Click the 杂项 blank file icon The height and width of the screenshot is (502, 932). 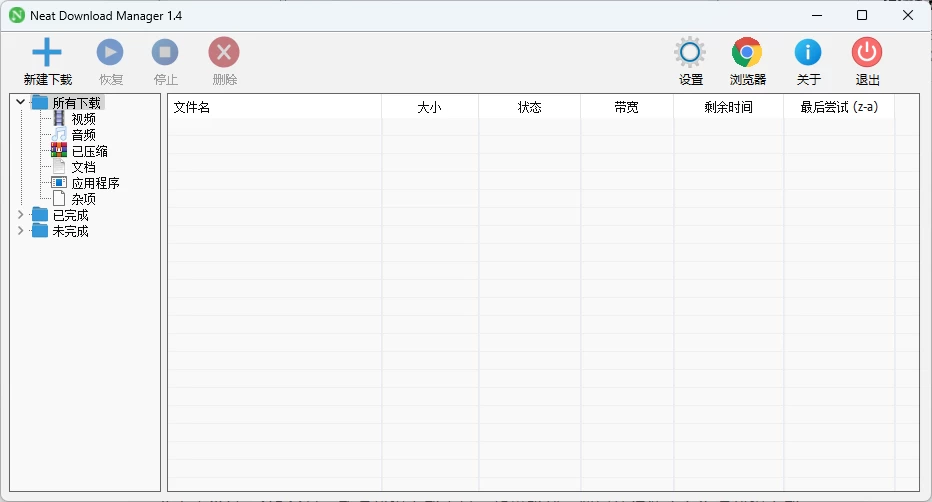[59, 198]
